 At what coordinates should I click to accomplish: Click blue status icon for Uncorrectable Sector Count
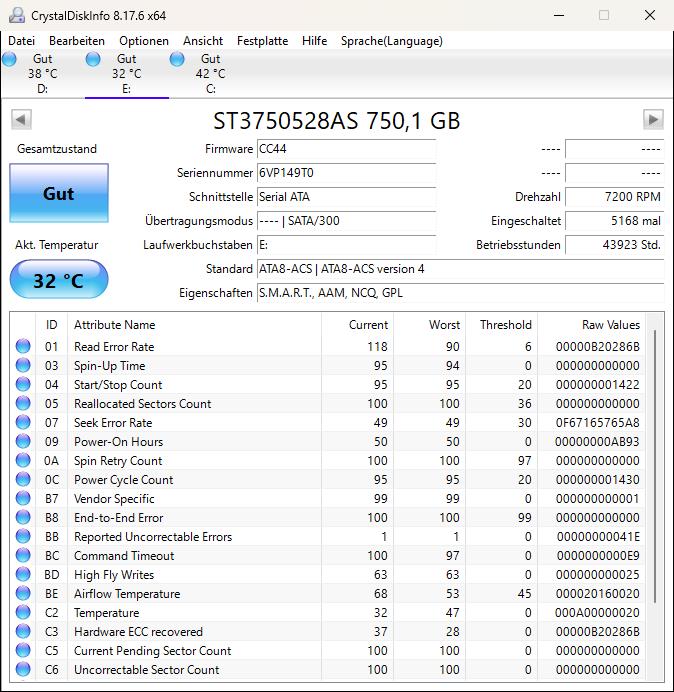point(23,669)
